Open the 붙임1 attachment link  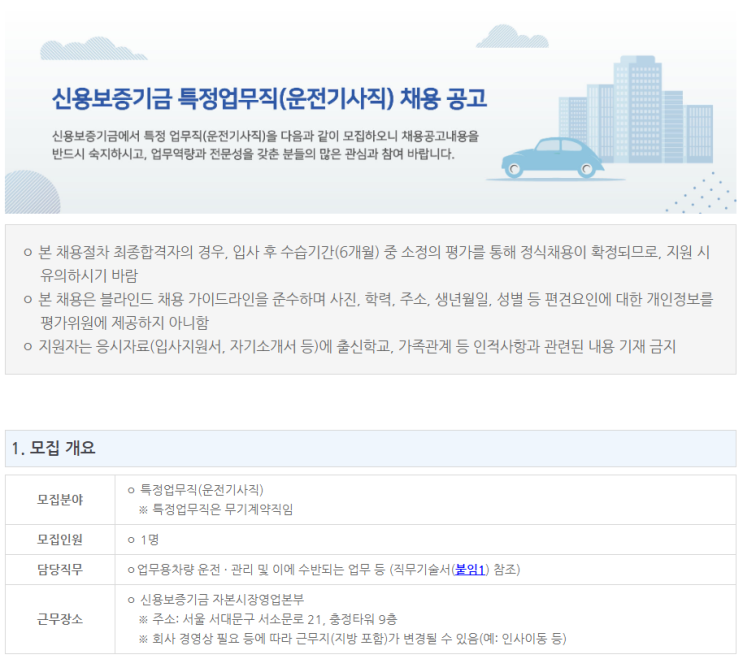point(469,569)
